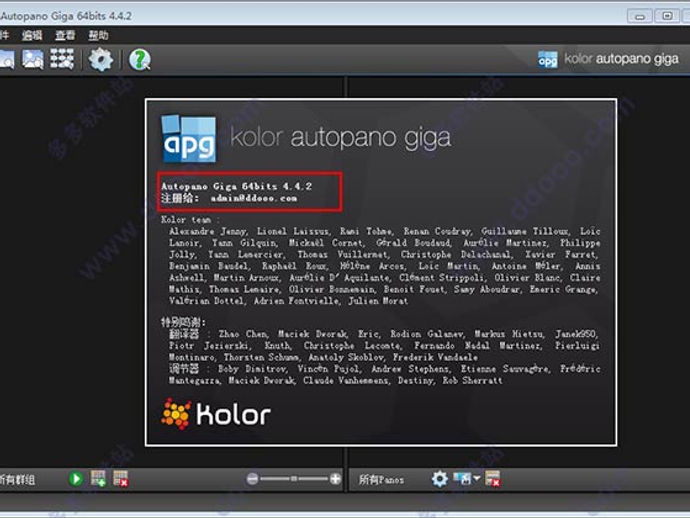Open the 帮助 menu
The width and height of the screenshot is (690, 518).
coord(98,35)
